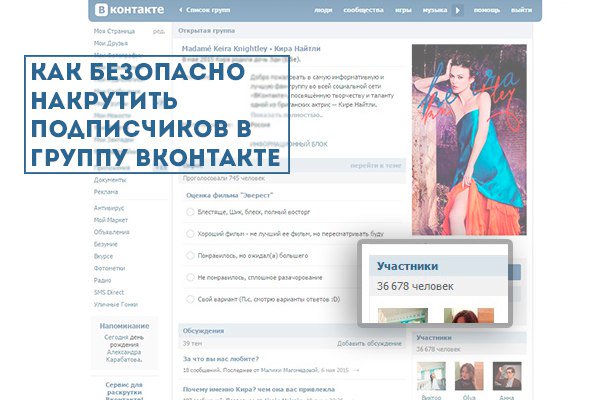
Task: Open Безумие app in left sidebar
Action: [106, 244]
